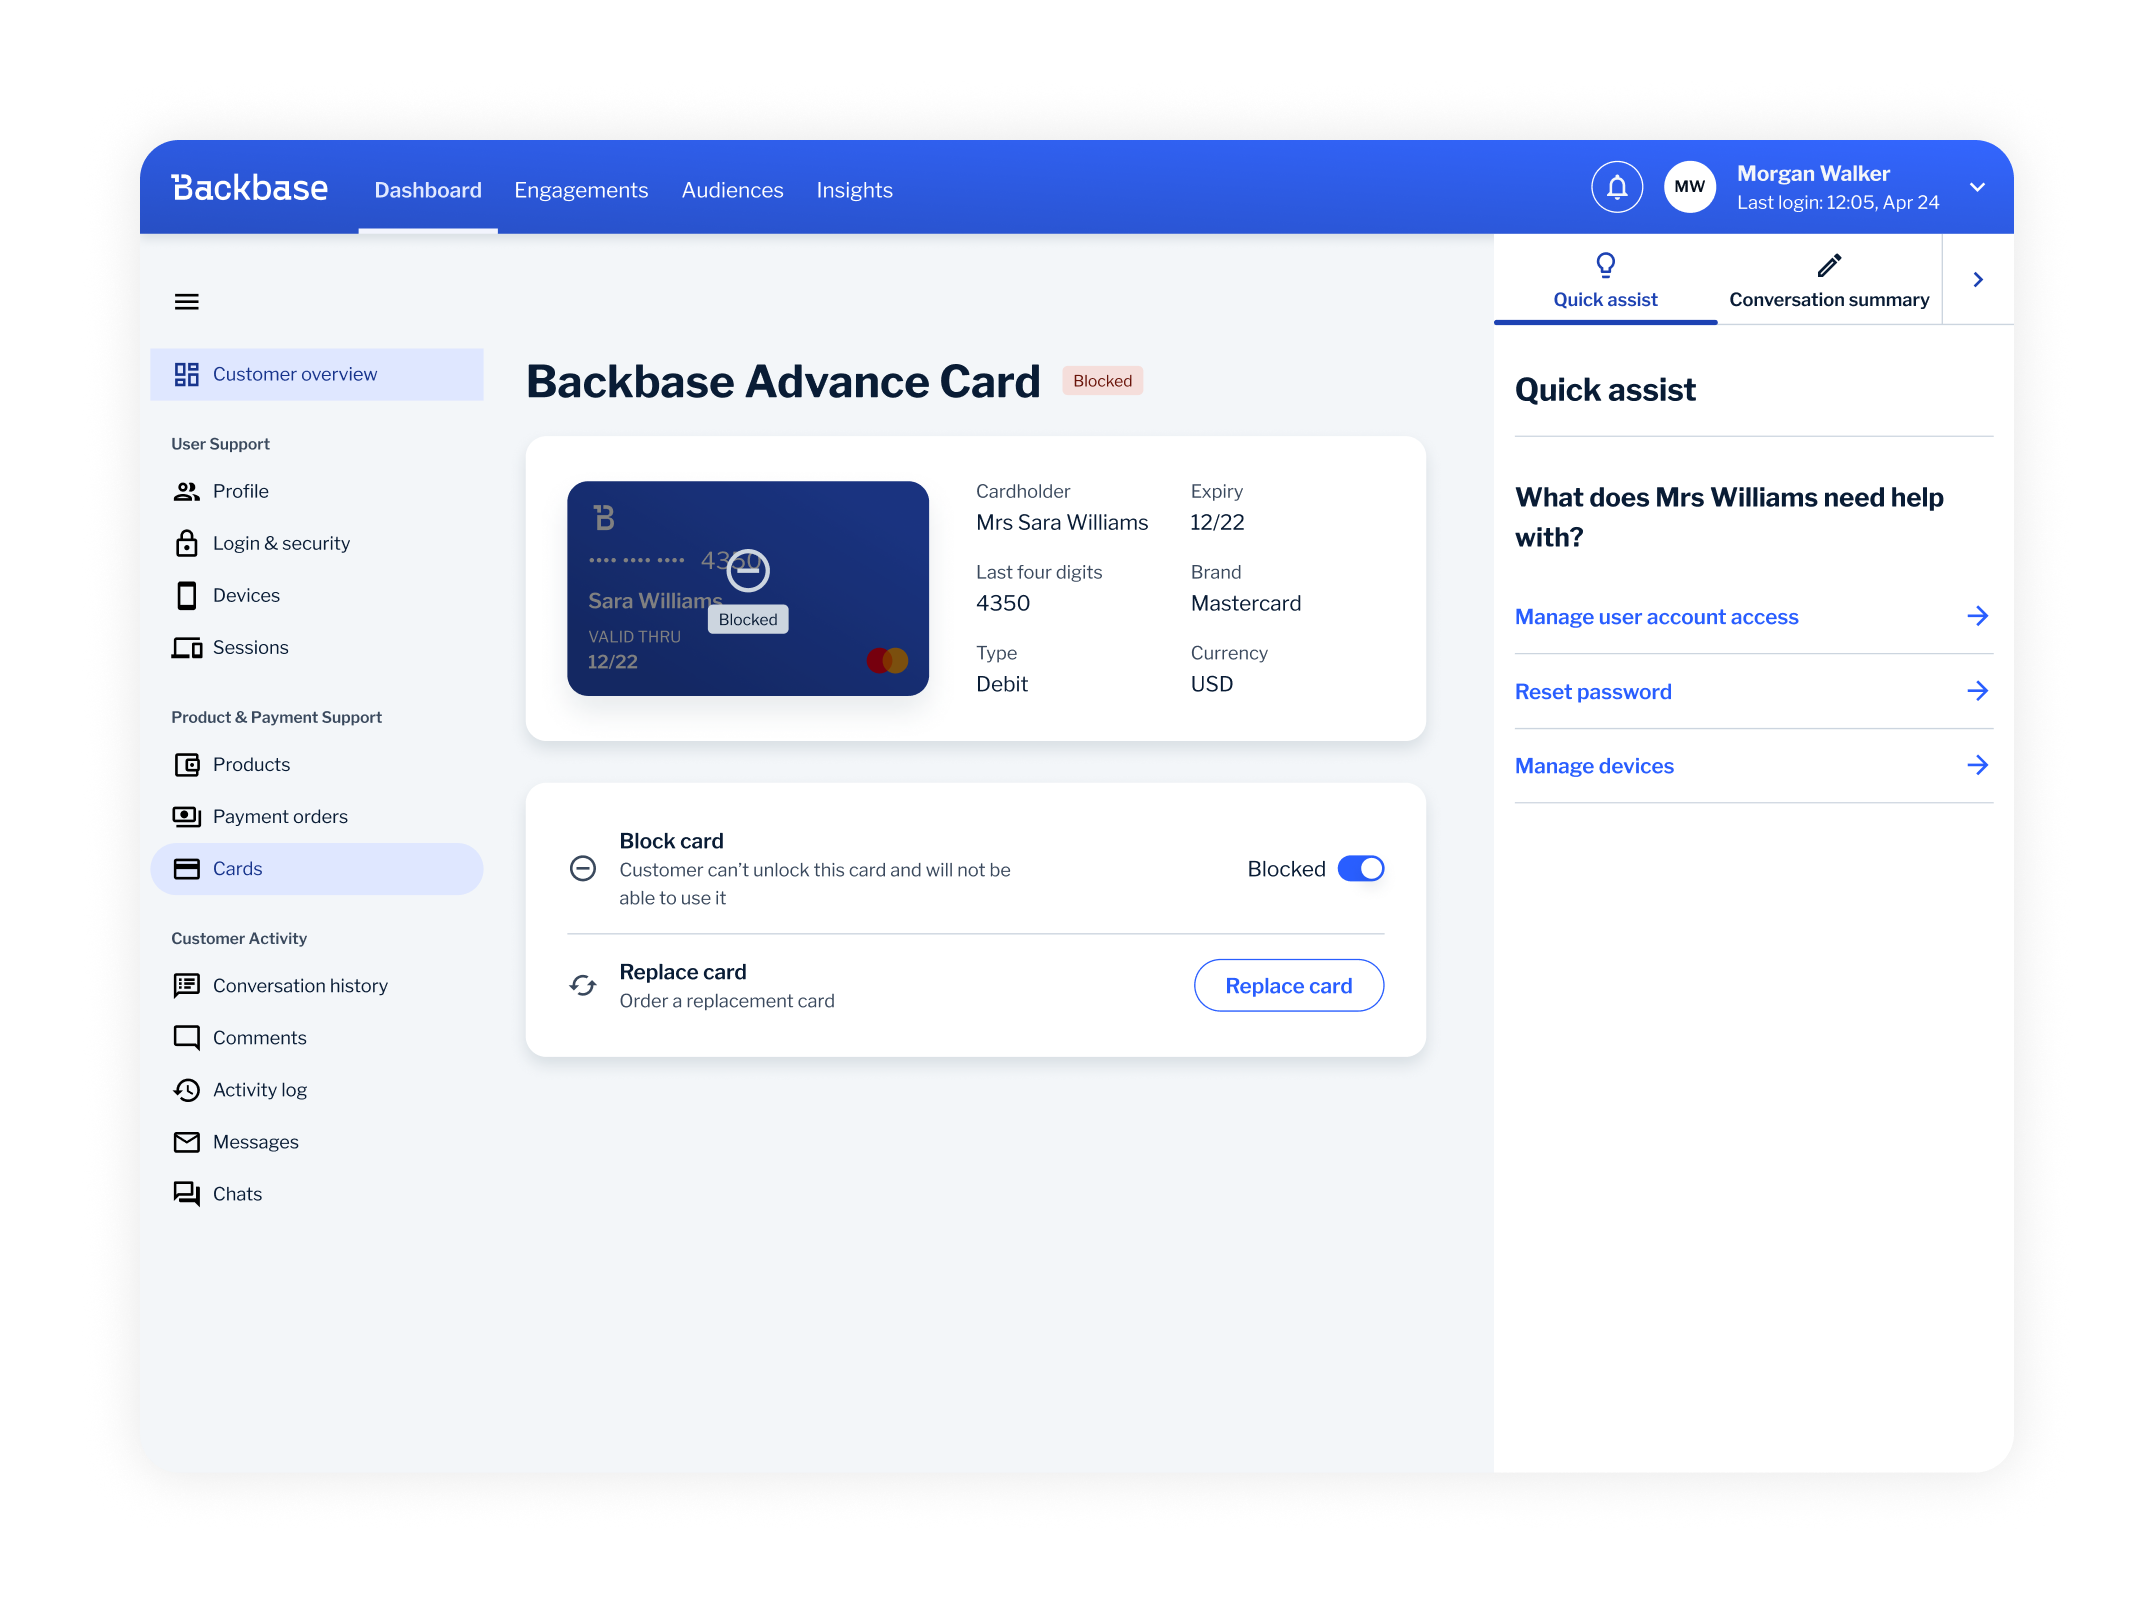Expand the Morgan Walker account dropdown
Screen dimensions: 2154x1613
click(x=1977, y=186)
